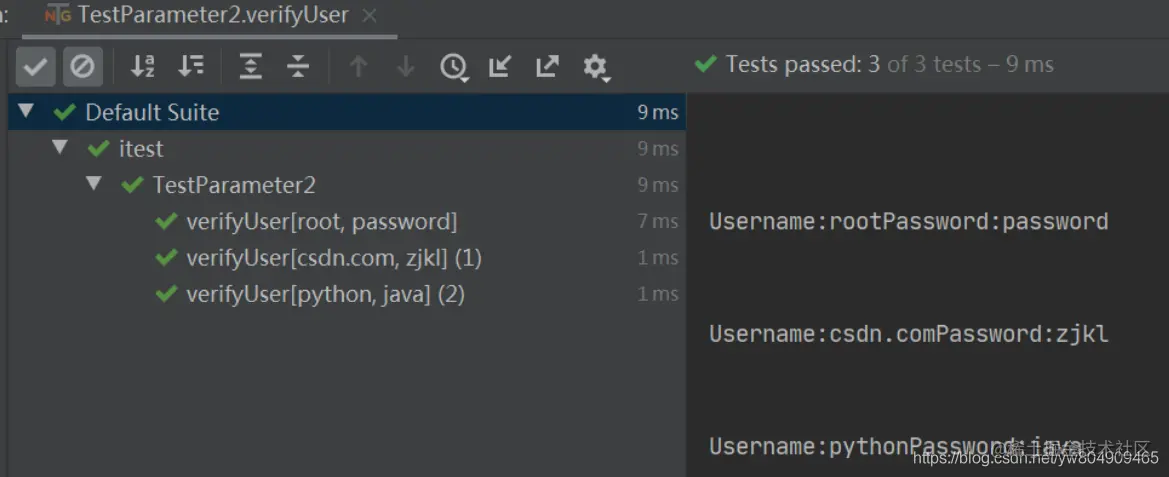Click 1 ms duration of verifyUser[python, java]
The width and height of the screenshot is (1169, 477).
(x=658, y=294)
